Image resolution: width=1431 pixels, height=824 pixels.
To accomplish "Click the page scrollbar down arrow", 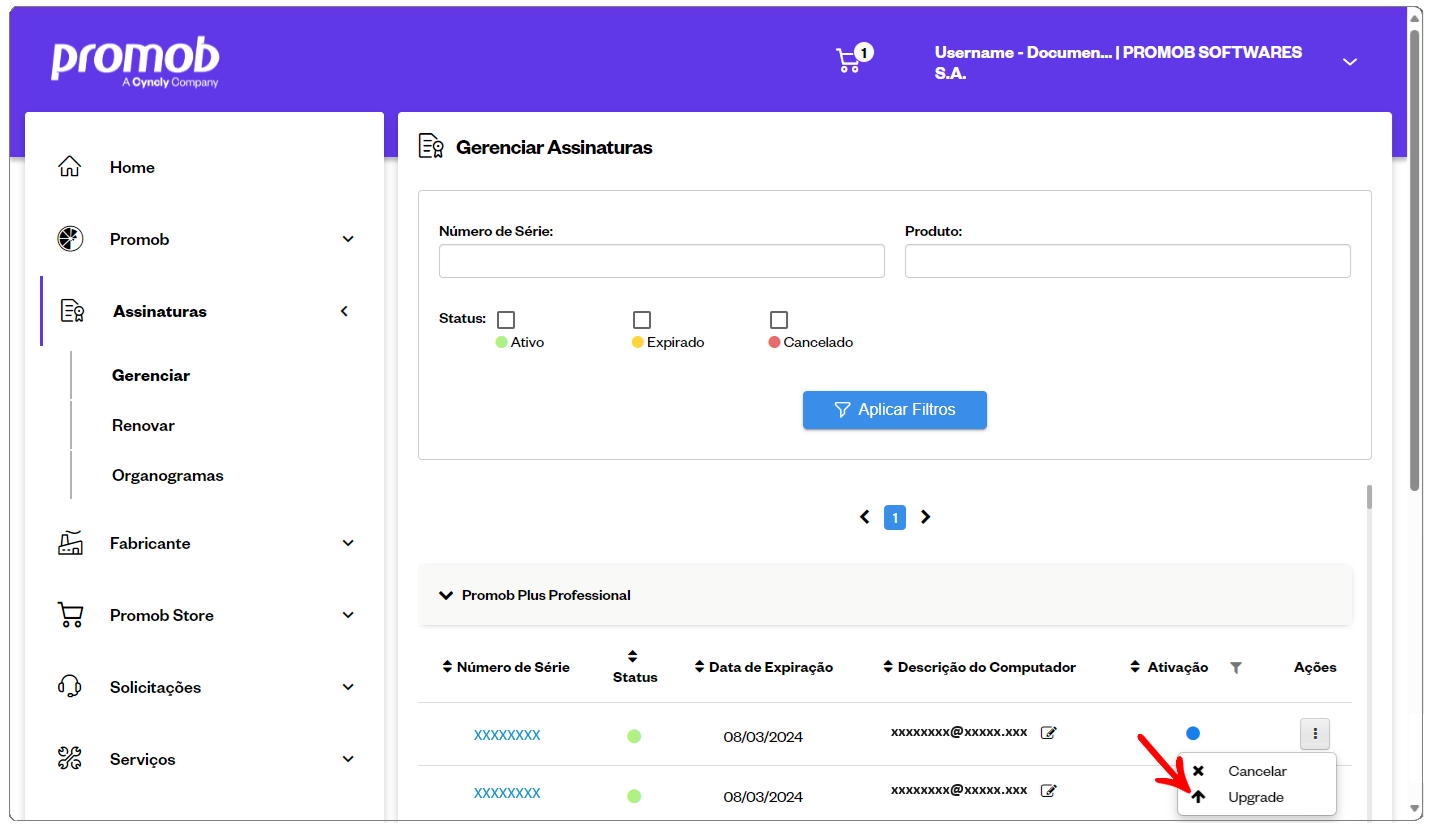I will [1415, 807].
